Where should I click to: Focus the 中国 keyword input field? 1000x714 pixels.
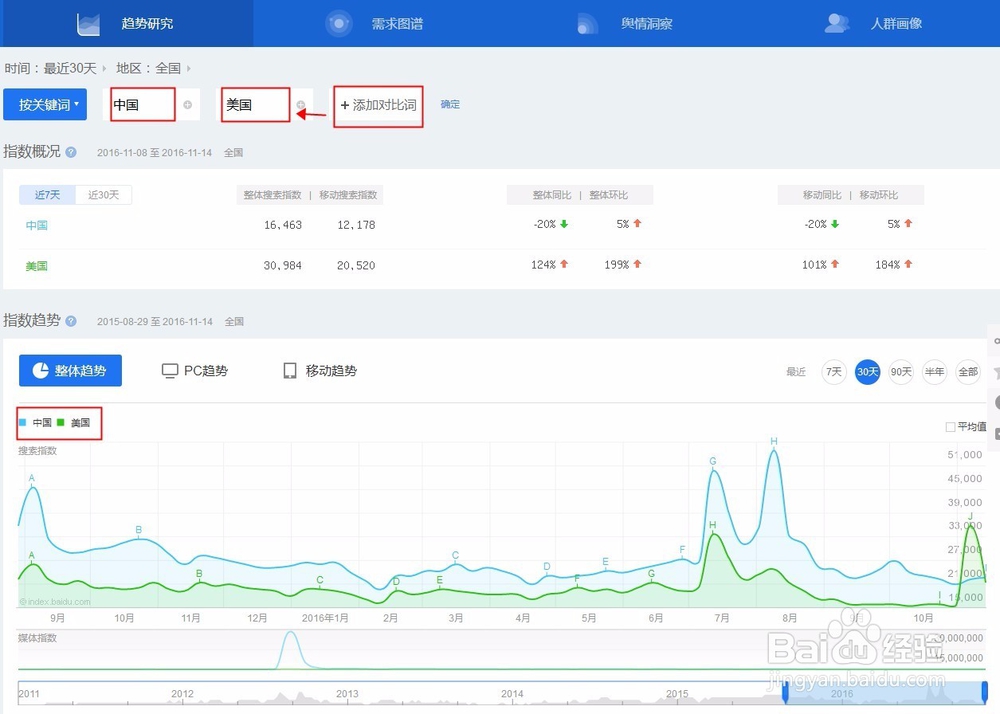[143, 105]
